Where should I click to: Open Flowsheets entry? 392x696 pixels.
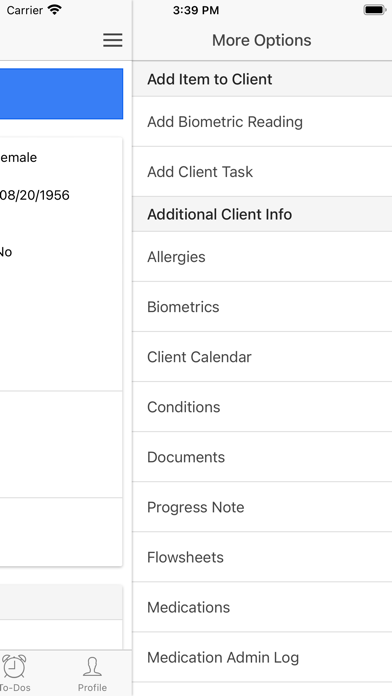pos(262,558)
